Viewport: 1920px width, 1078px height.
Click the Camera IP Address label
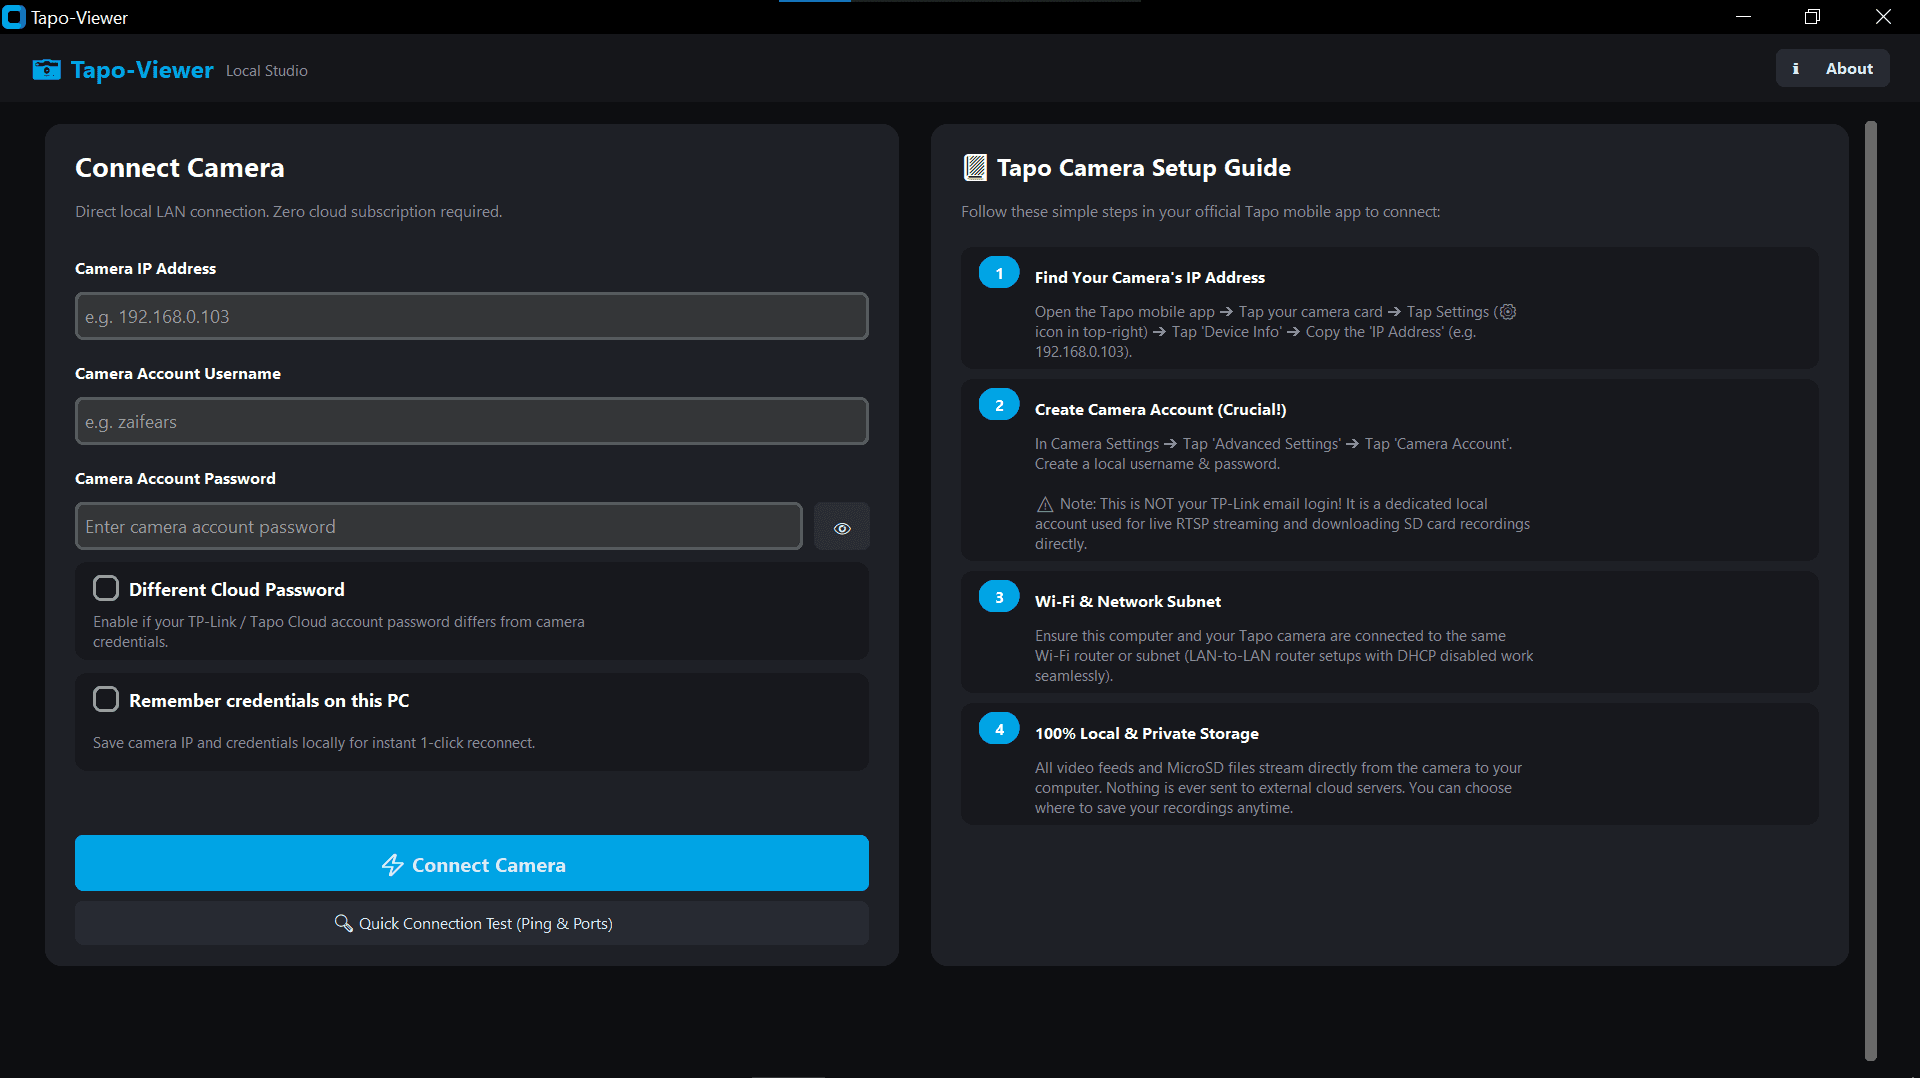point(146,269)
